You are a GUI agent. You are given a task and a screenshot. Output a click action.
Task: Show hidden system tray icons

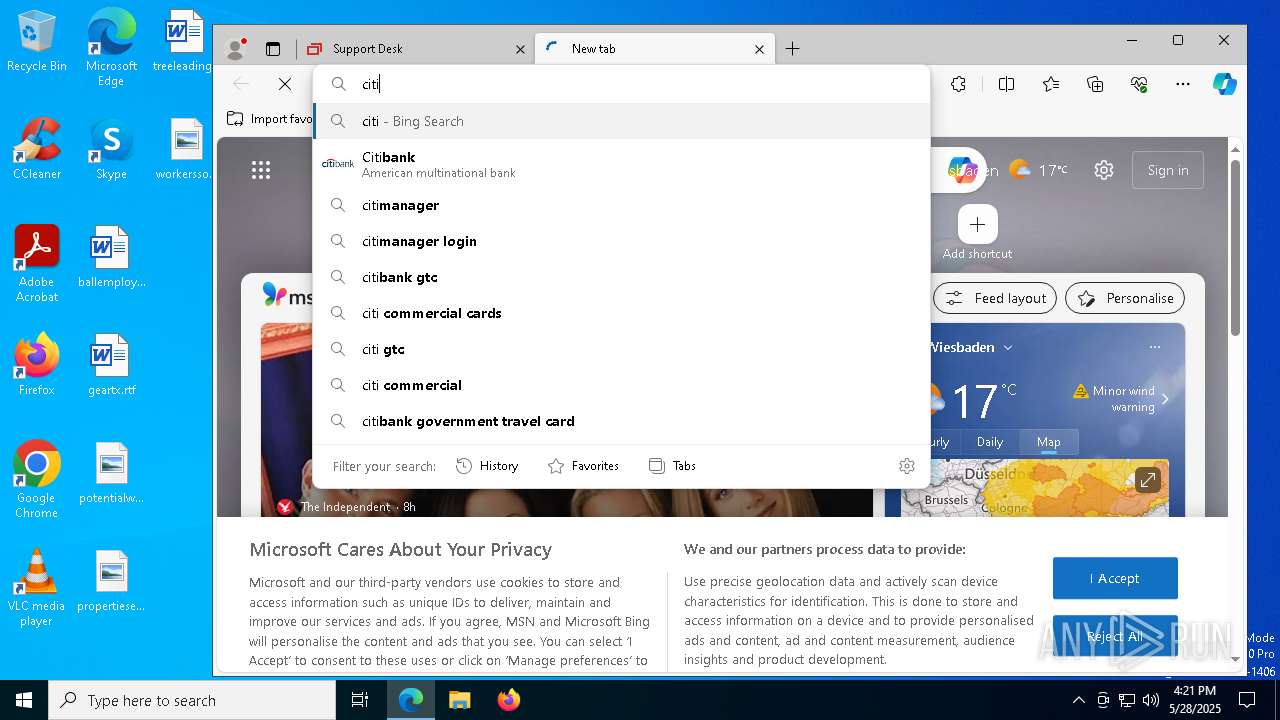coord(1078,700)
